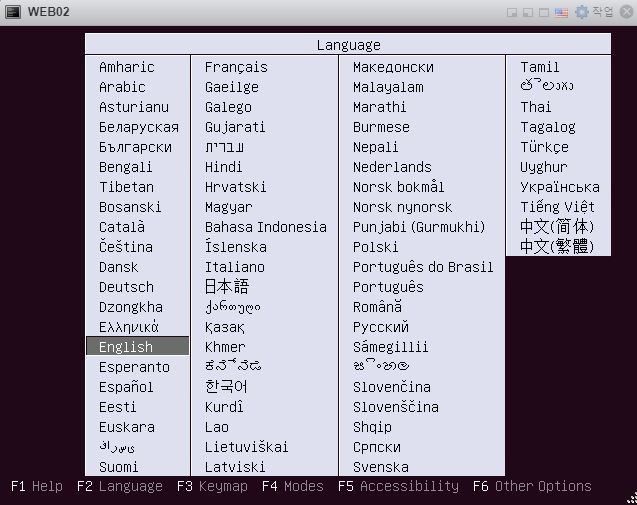Shrink console with the small-square size icon
This screenshot has width=637, height=505.
(512, 13)
